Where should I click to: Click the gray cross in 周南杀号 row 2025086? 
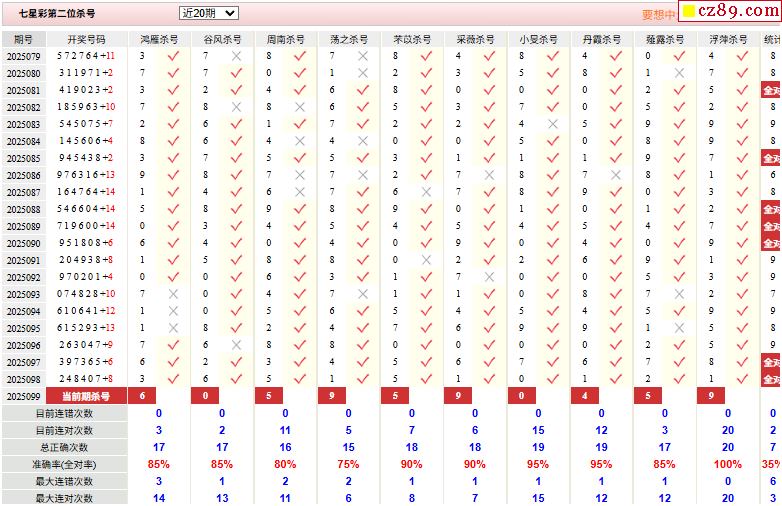click(x=300, y=175)
